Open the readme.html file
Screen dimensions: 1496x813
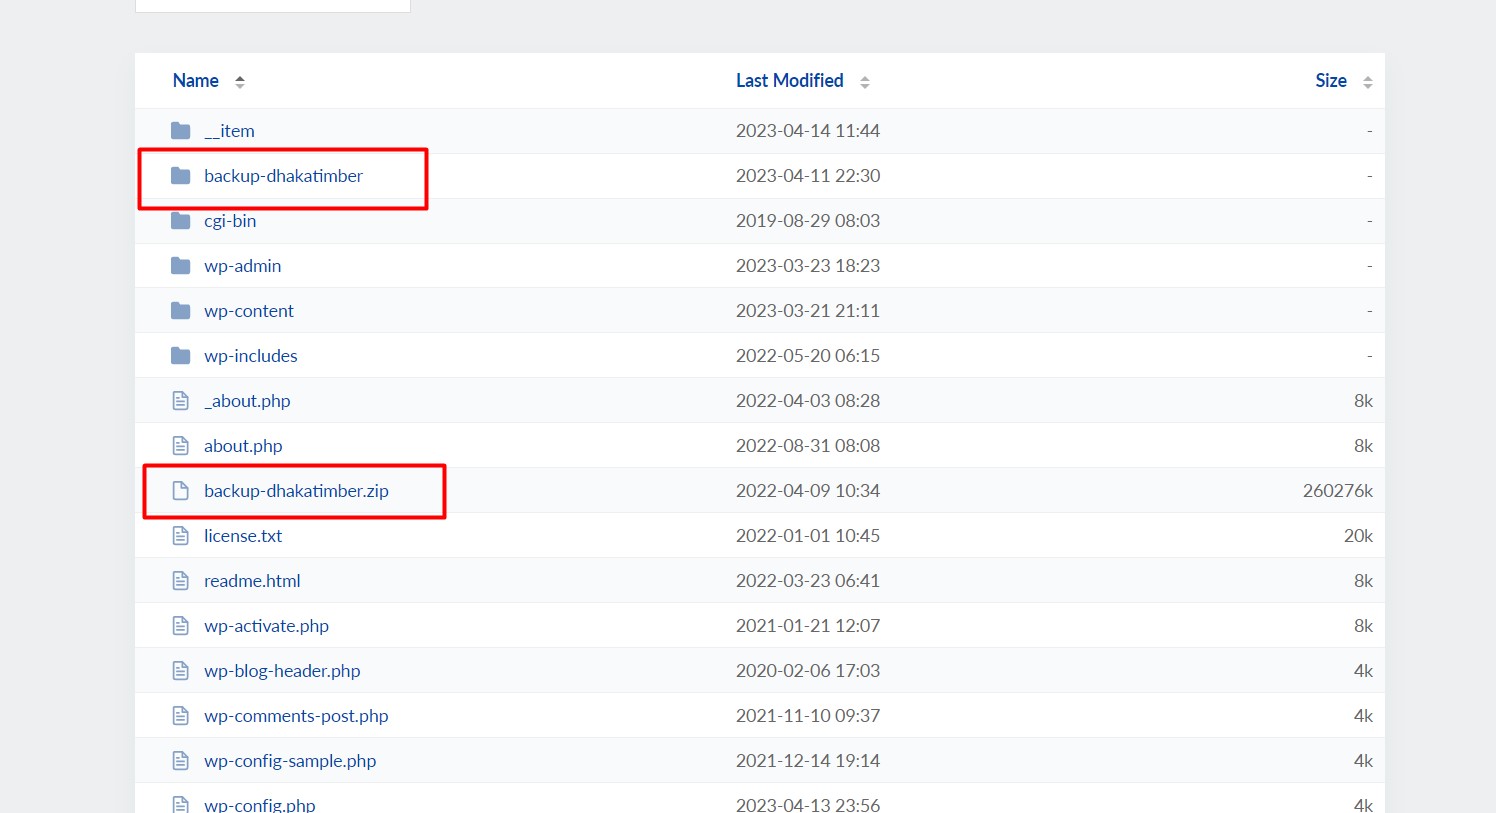252,581
